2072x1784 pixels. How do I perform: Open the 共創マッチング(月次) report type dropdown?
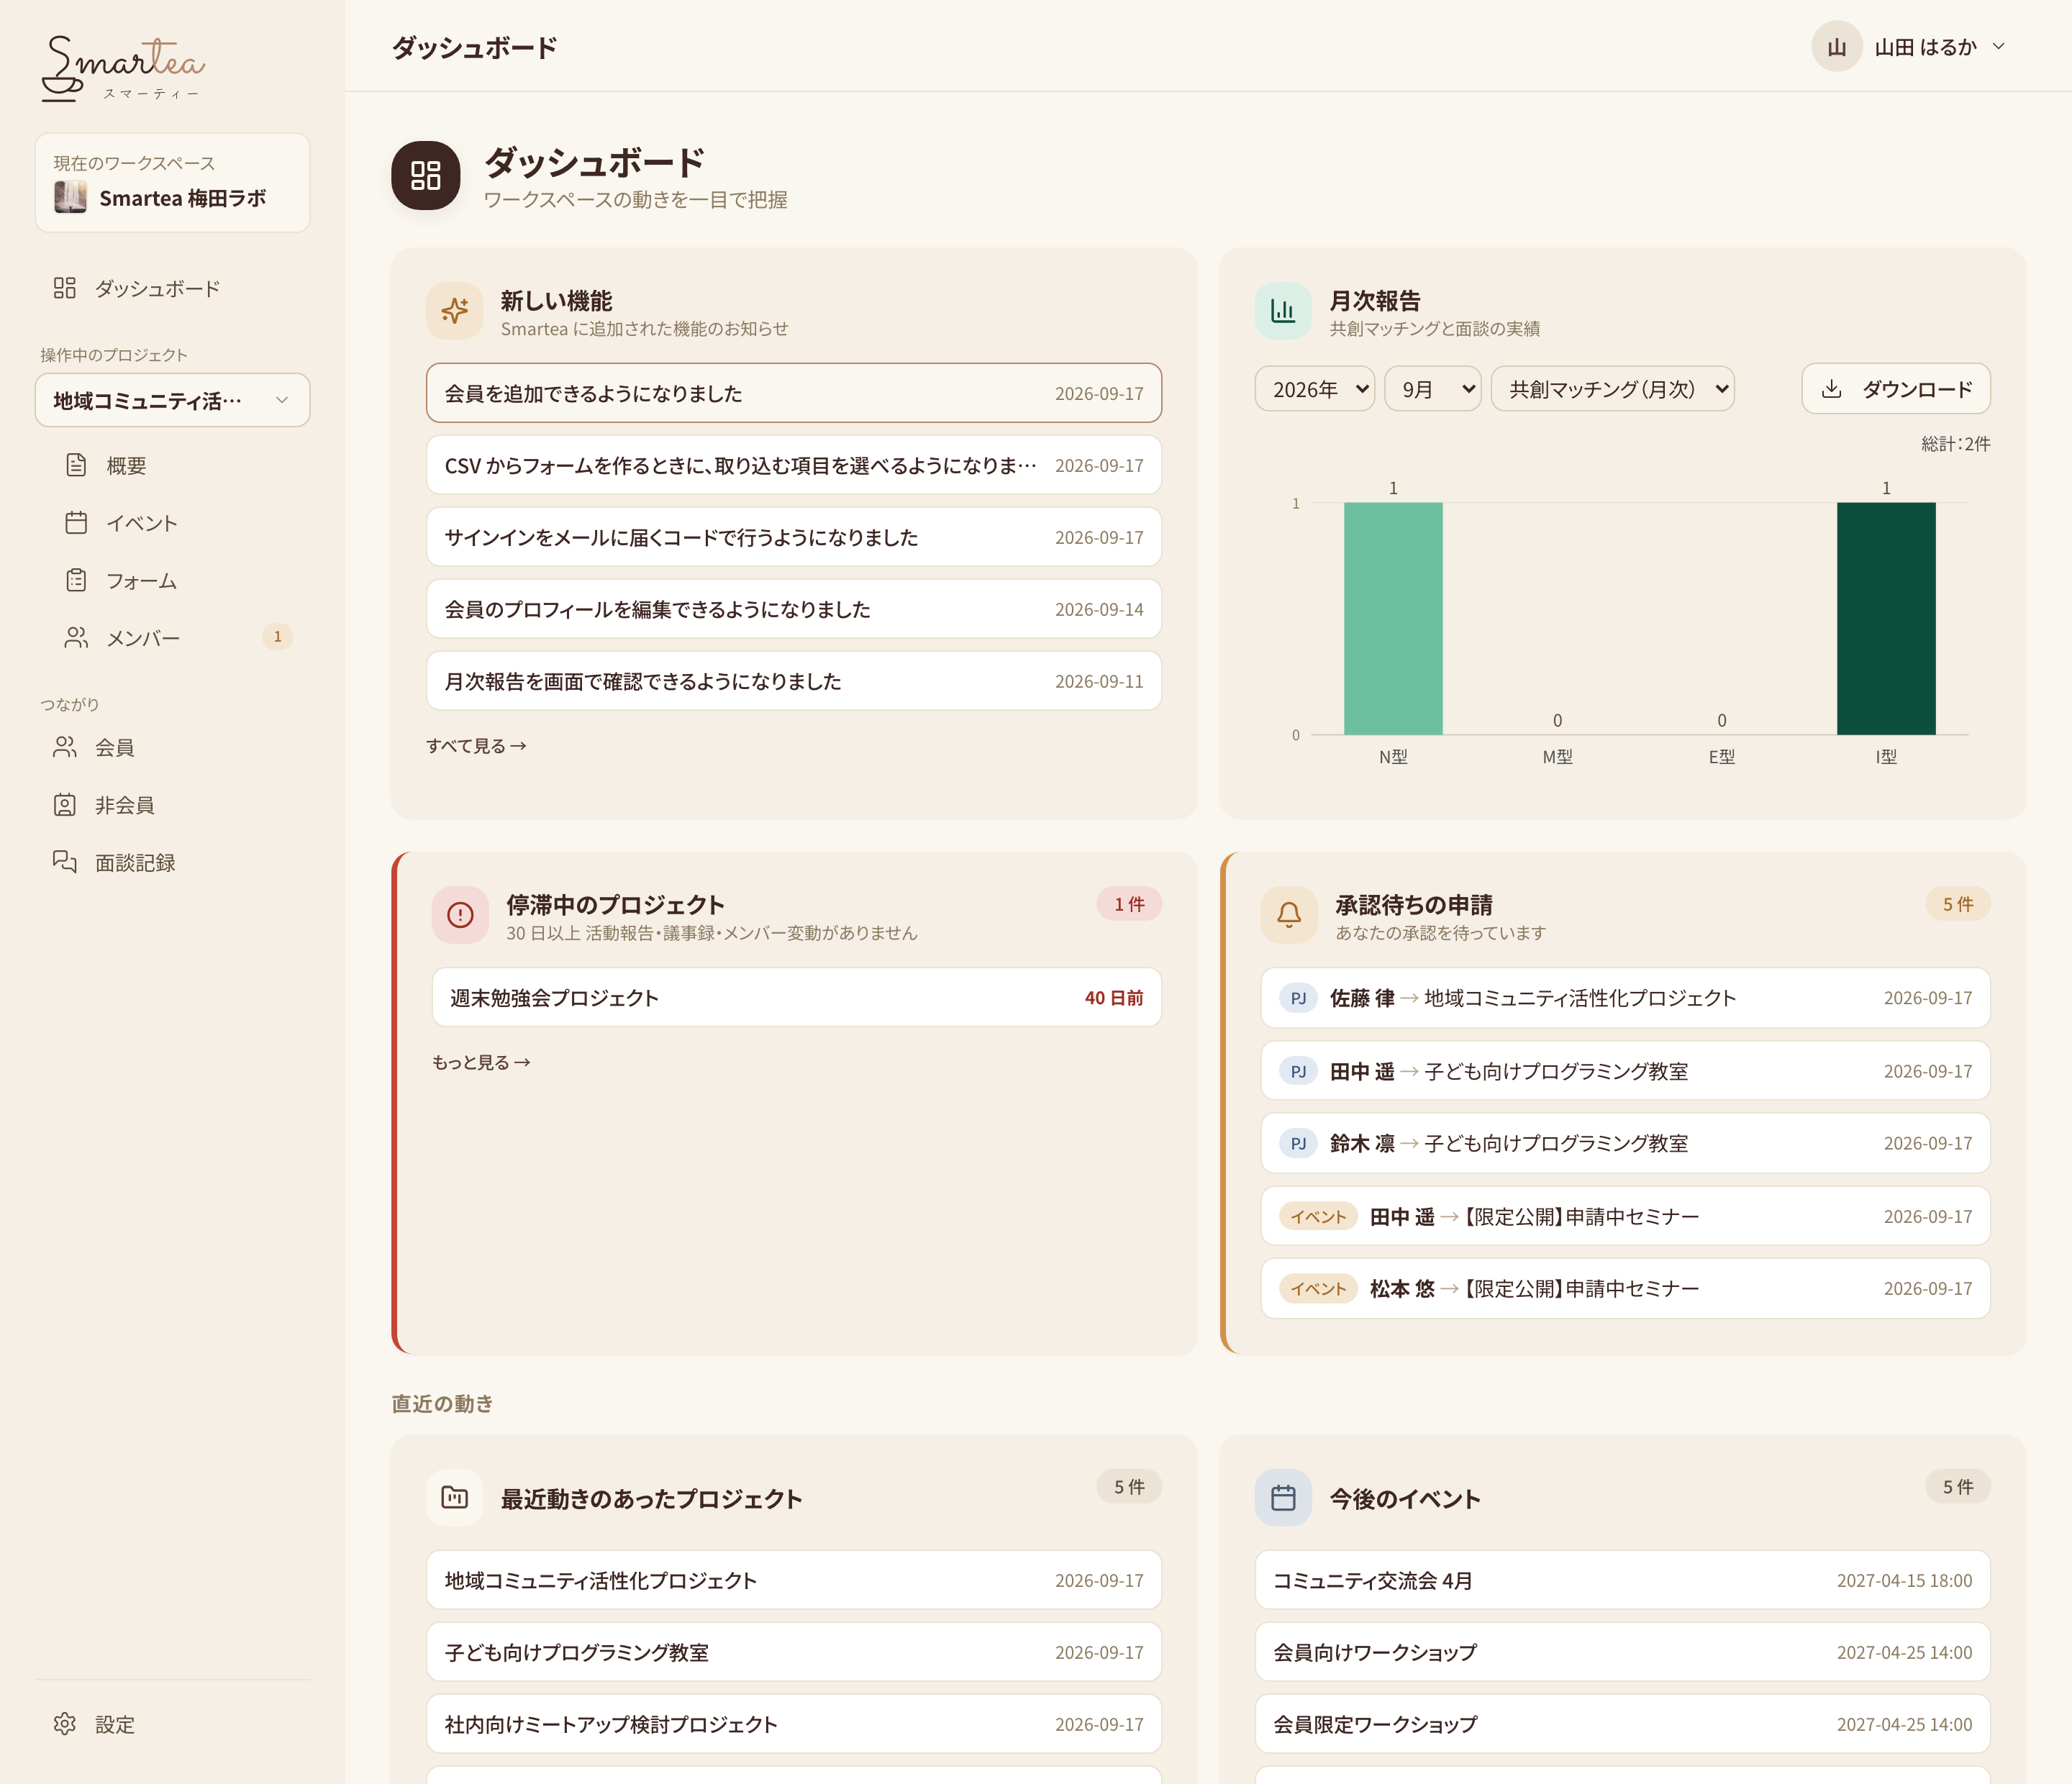click(x=1612, y=389)
